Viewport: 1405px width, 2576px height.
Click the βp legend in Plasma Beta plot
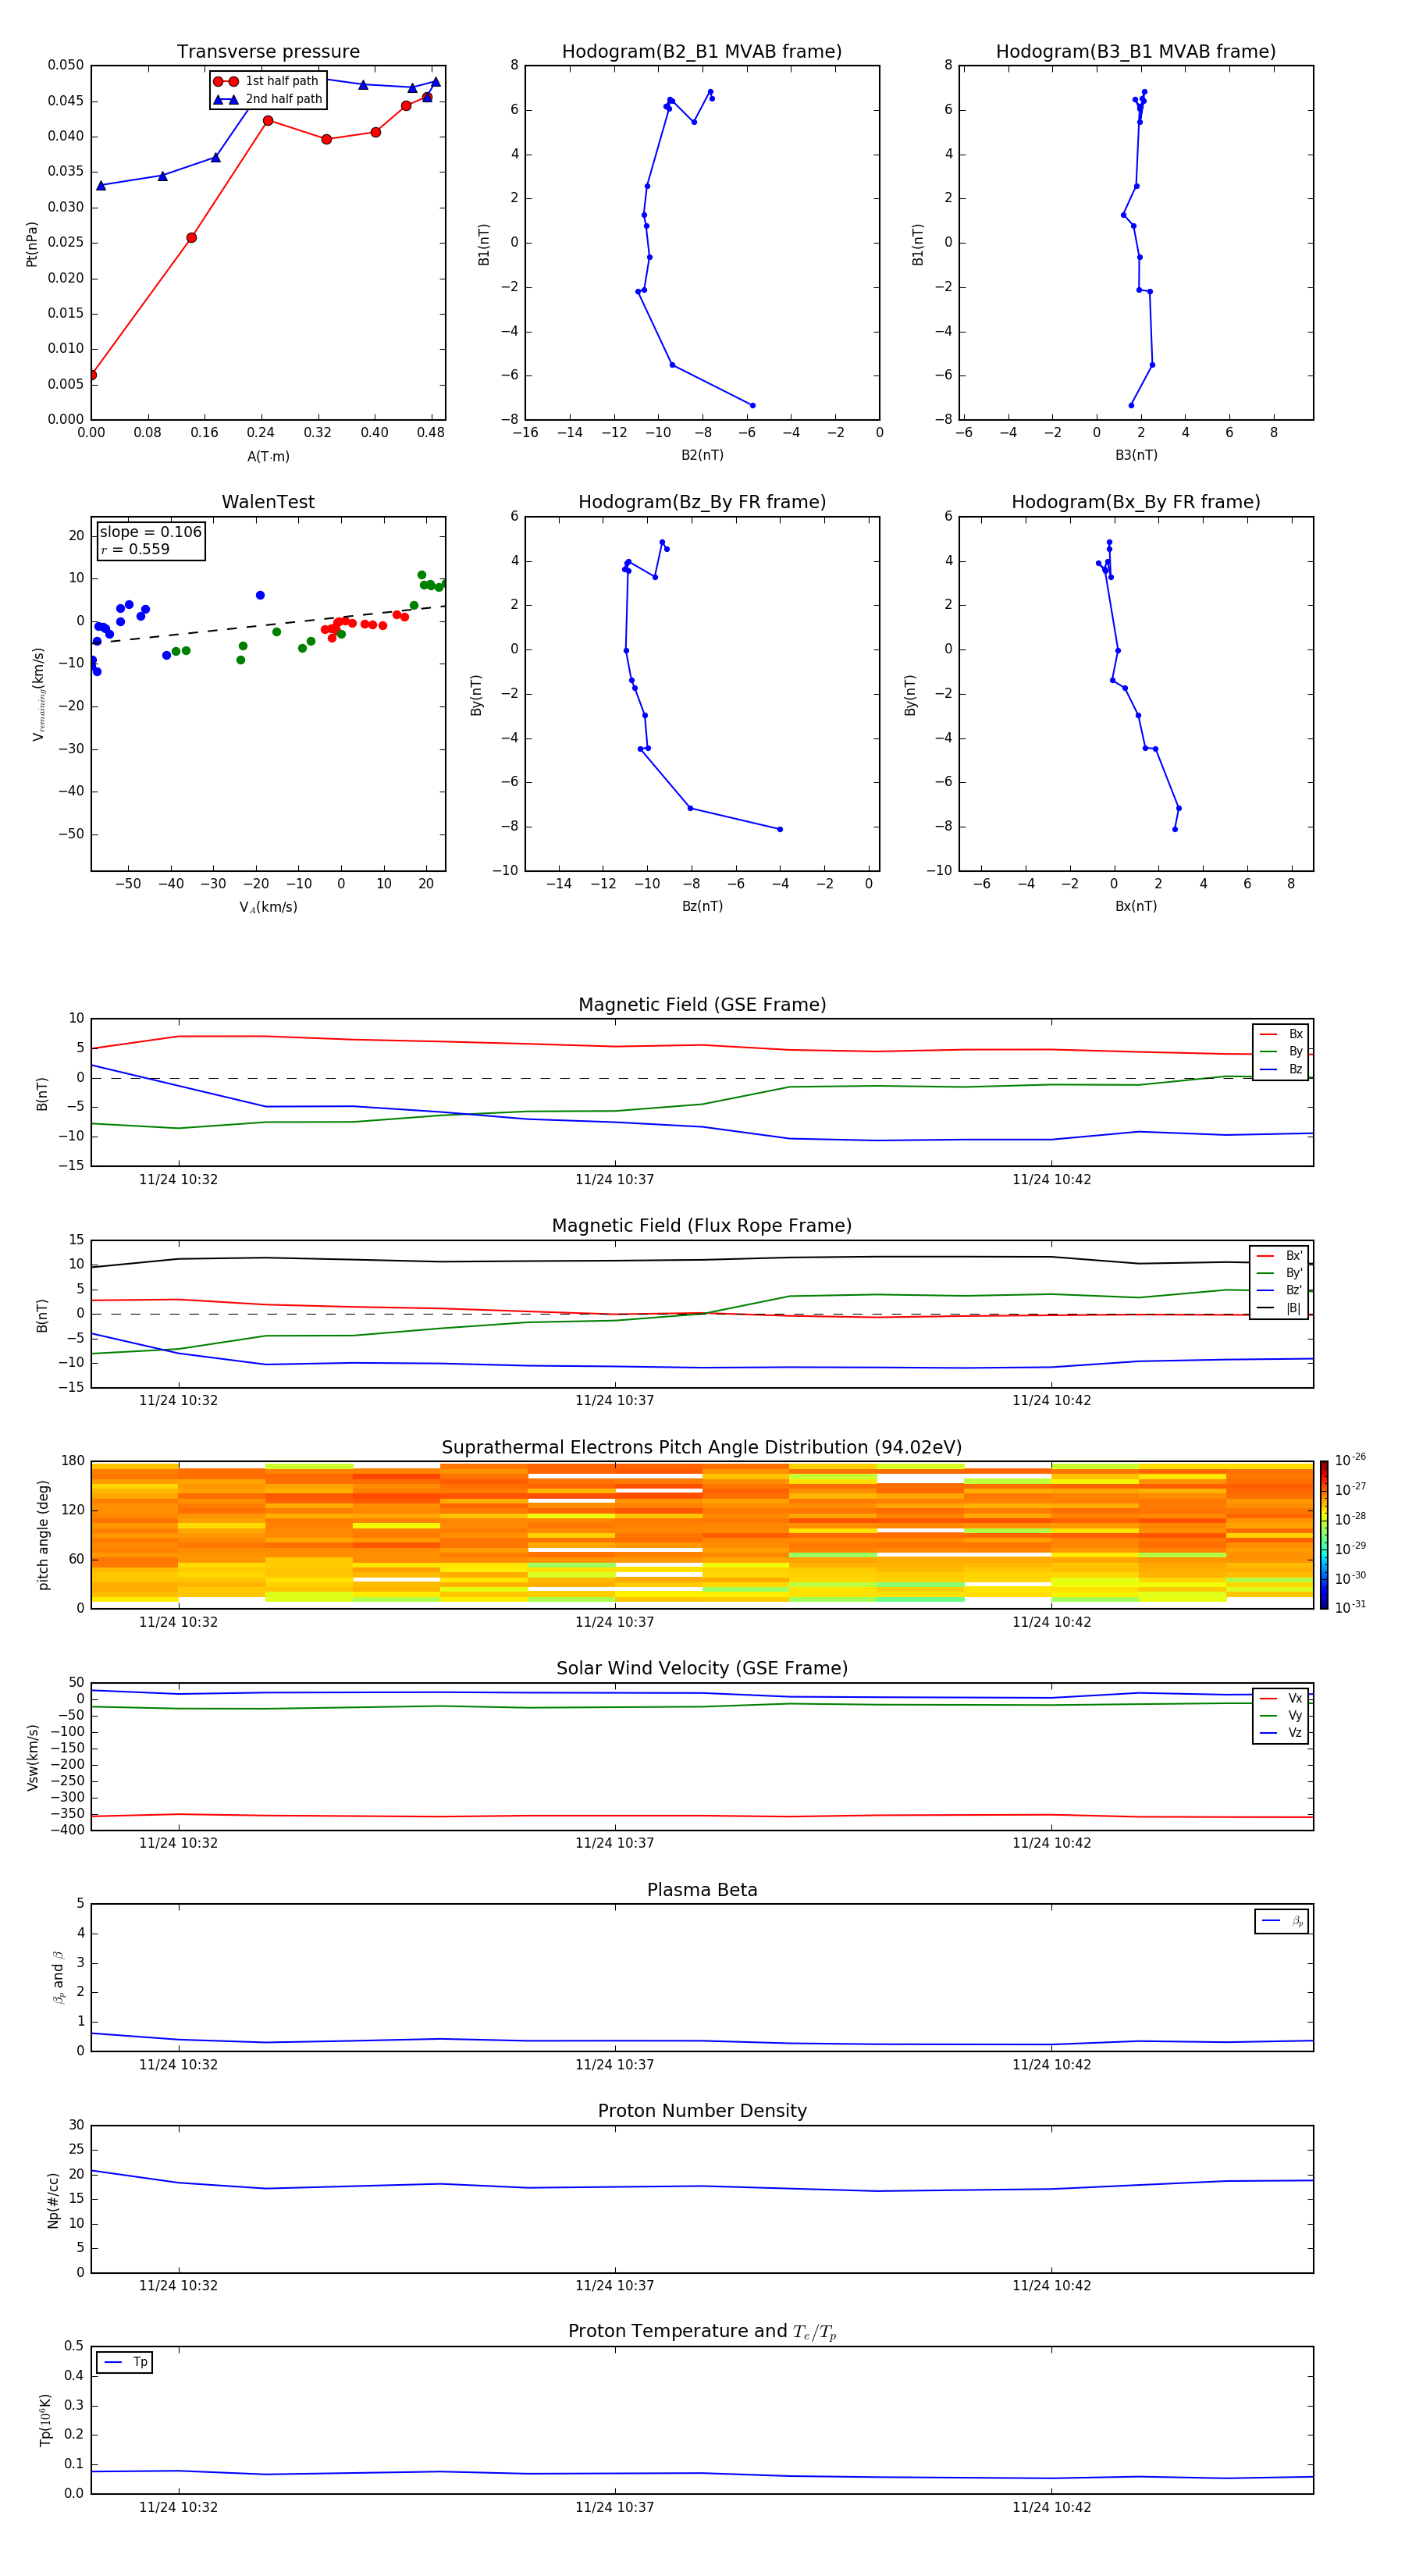point(1282,1921)
